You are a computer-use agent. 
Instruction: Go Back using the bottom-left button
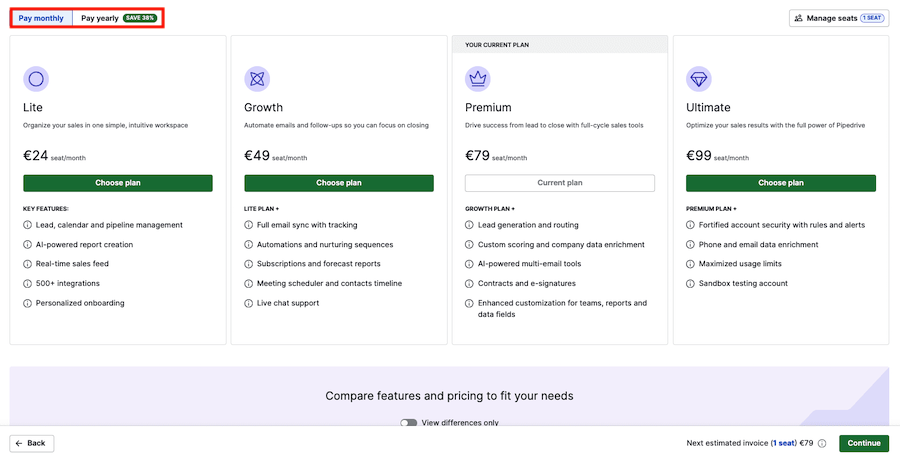click(32, 443)
